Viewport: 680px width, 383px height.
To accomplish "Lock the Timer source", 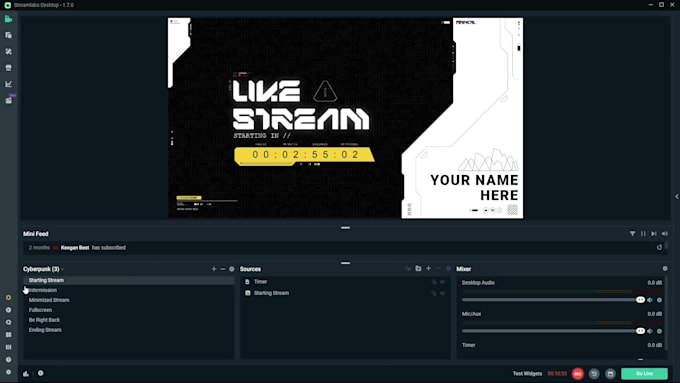I will pos(434,282).
